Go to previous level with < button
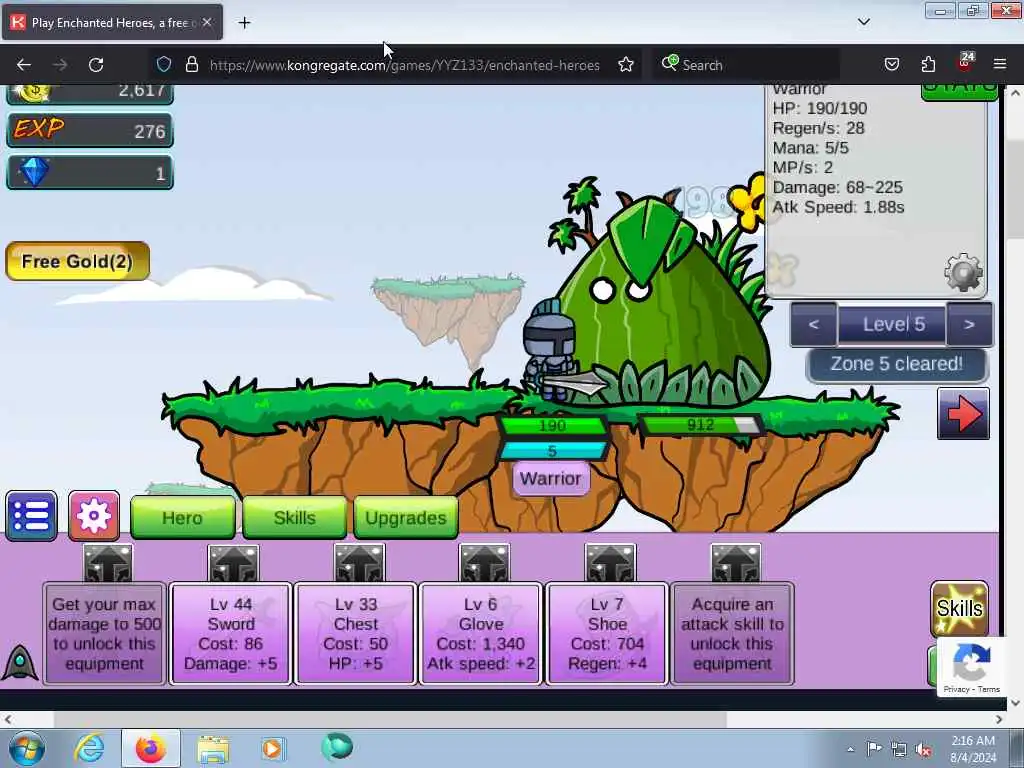 point(814,325)
